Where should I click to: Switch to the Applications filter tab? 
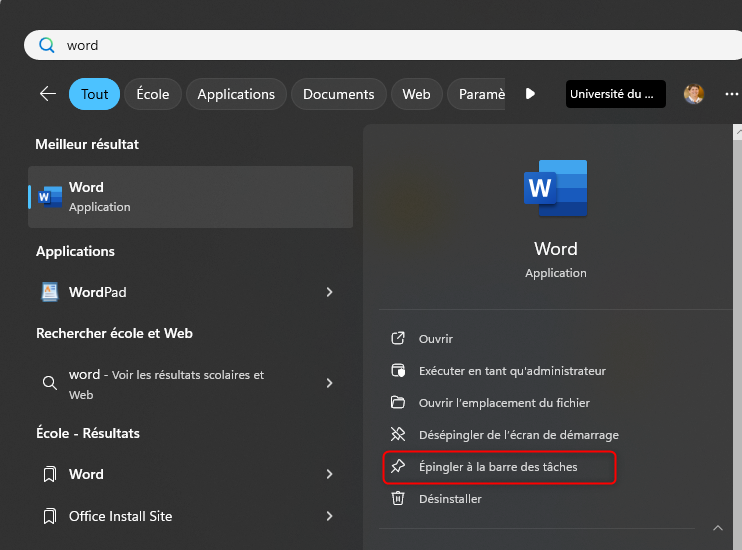pyautogui.click(x=236, y=94)
